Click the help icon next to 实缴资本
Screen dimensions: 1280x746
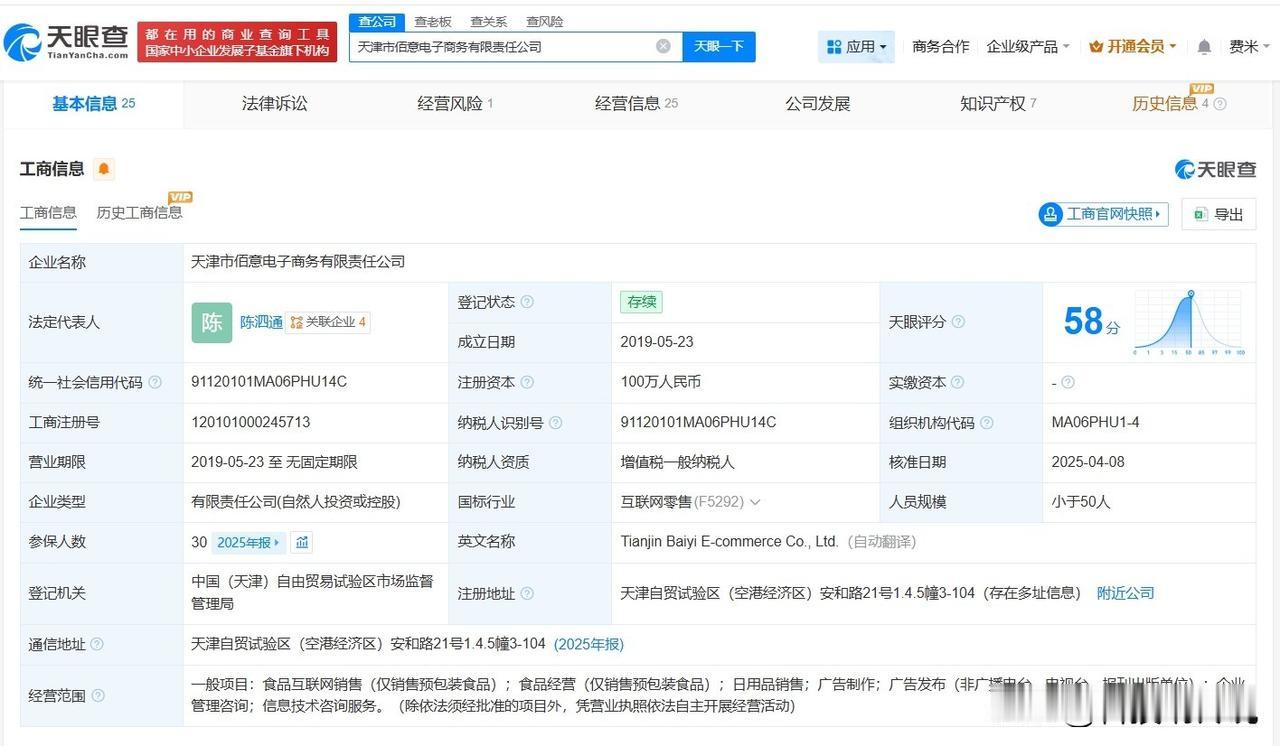pyautogui.click(x=957, y=382)
